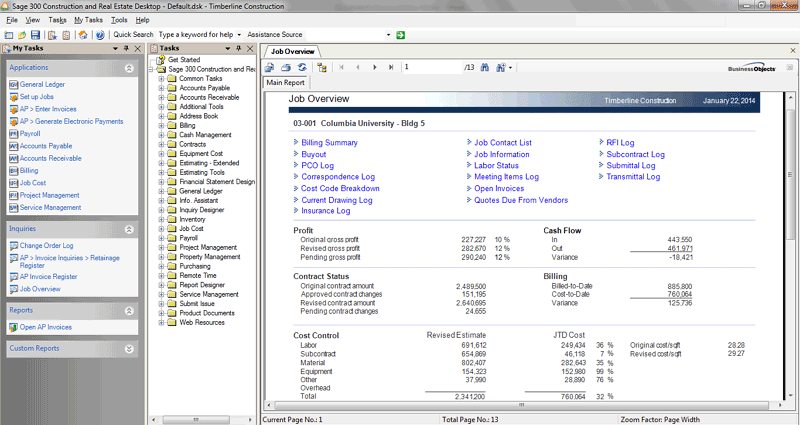Open the Tasks menu
The width and height of the screenshot is (800, 425).
point(57,20)
